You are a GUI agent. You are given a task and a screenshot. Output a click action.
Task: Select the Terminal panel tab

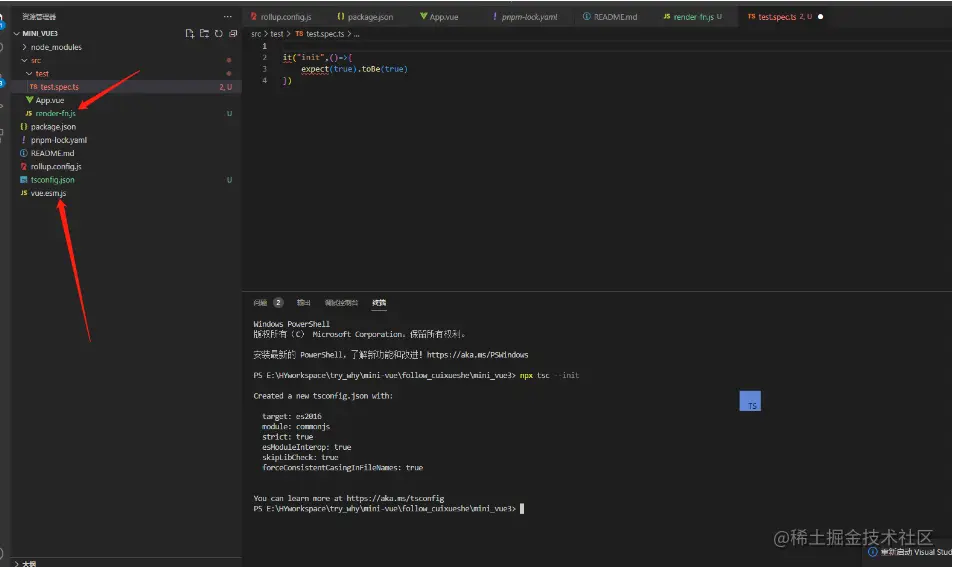[379, 303]
